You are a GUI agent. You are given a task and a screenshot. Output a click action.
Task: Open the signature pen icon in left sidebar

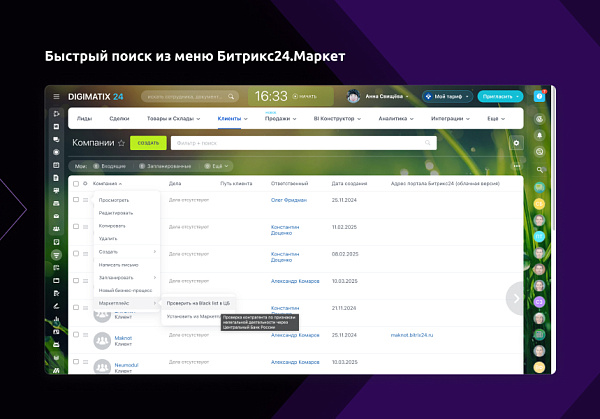pos(56,306)
